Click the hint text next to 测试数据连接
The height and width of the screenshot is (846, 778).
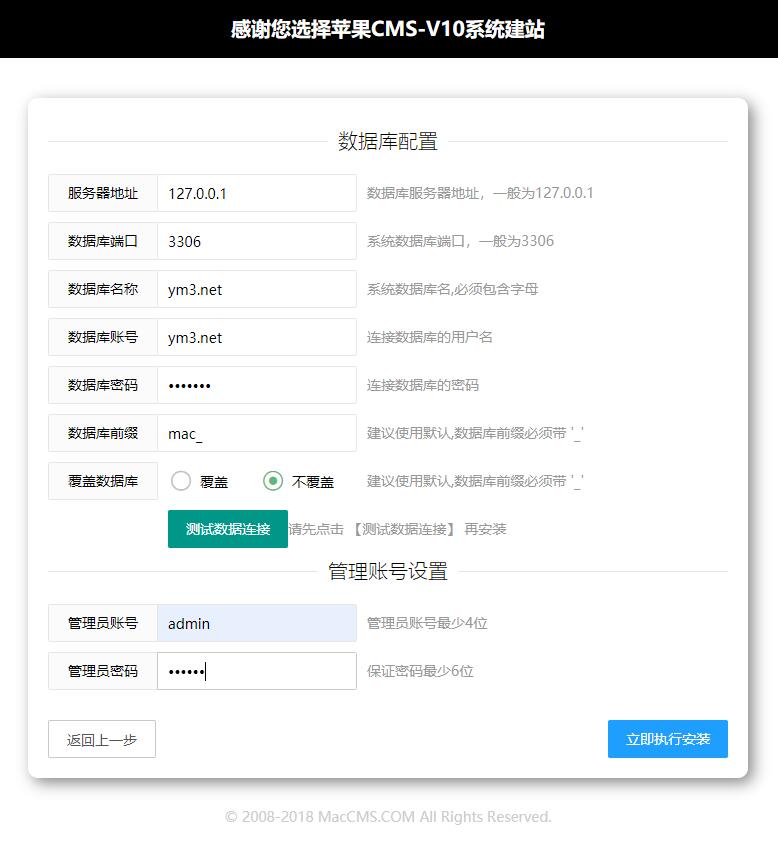[398, 529]
